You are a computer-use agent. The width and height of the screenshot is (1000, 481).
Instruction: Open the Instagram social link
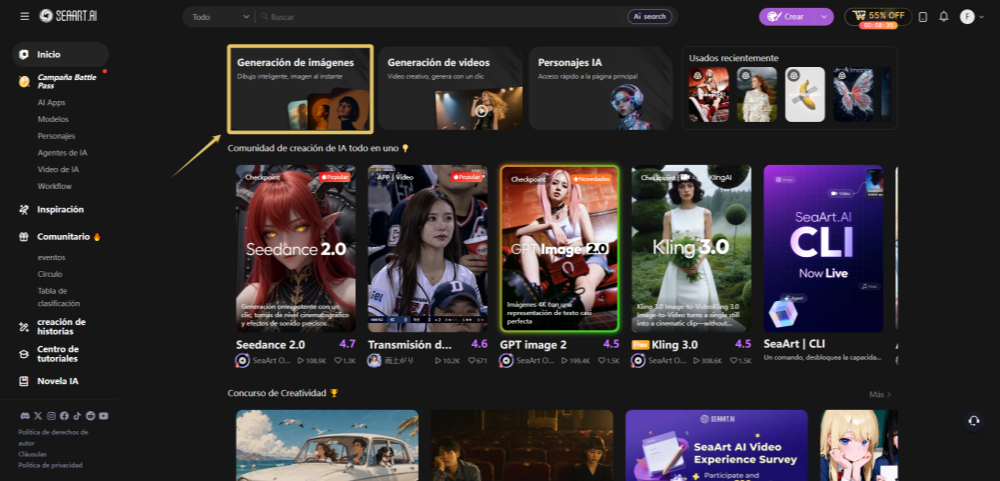(51, 416)
